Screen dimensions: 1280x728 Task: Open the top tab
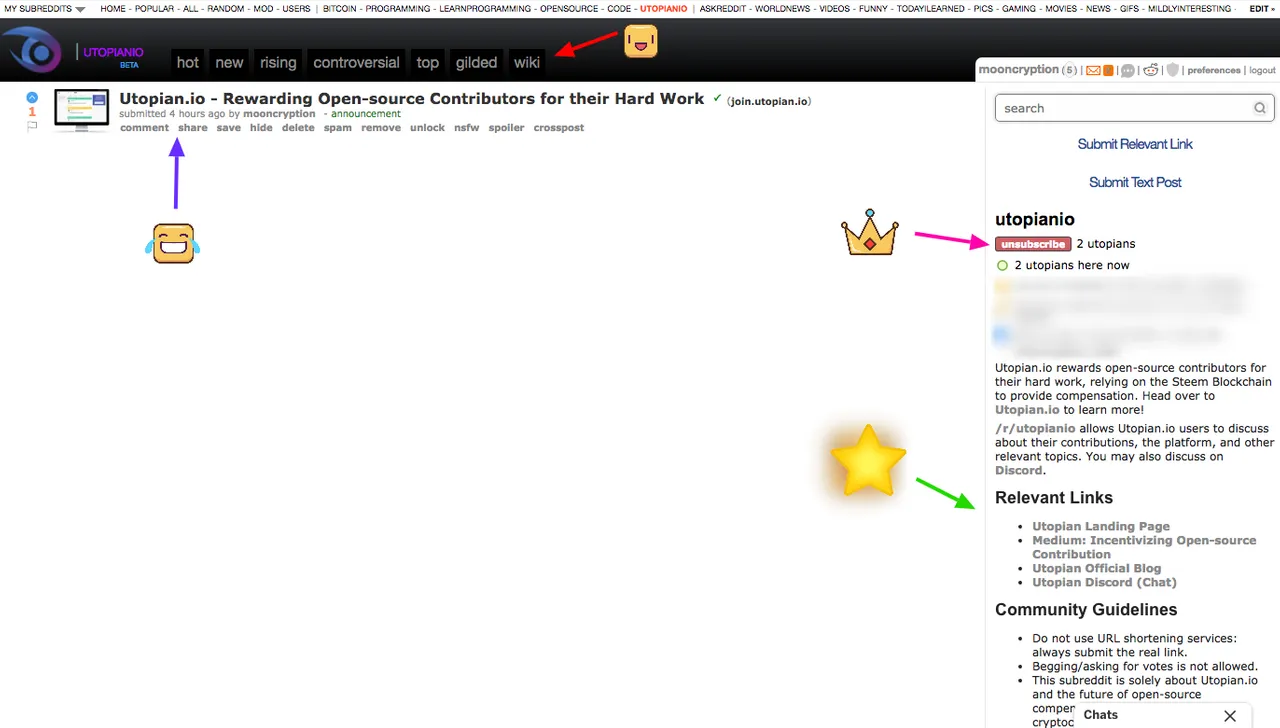coord(428,62)
